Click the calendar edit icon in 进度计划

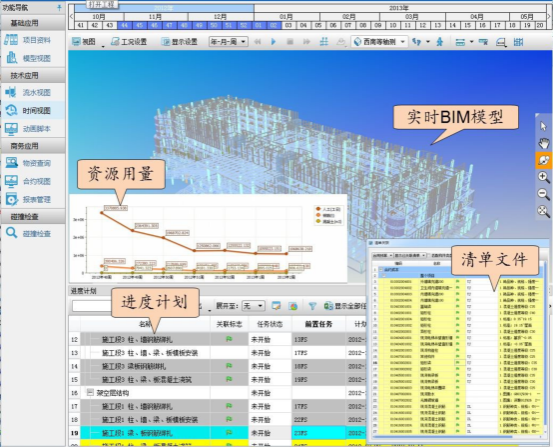tap(276, 306)
